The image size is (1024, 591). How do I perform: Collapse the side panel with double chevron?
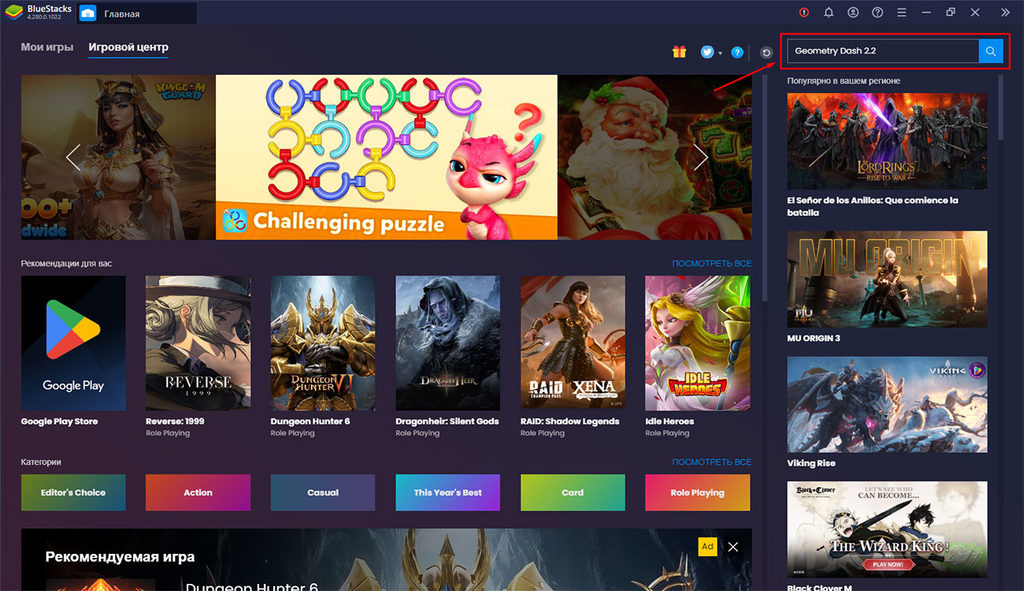pyautogui.click(x=1005, y=12)
